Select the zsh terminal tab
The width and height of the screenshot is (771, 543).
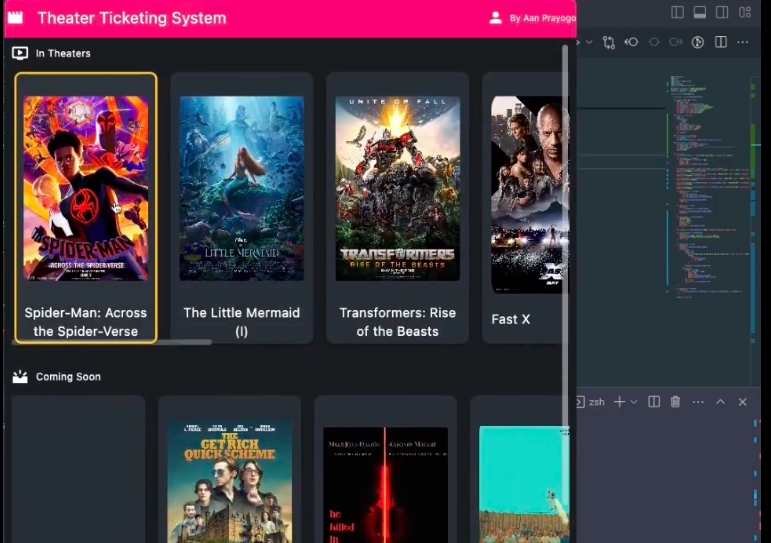591,402
